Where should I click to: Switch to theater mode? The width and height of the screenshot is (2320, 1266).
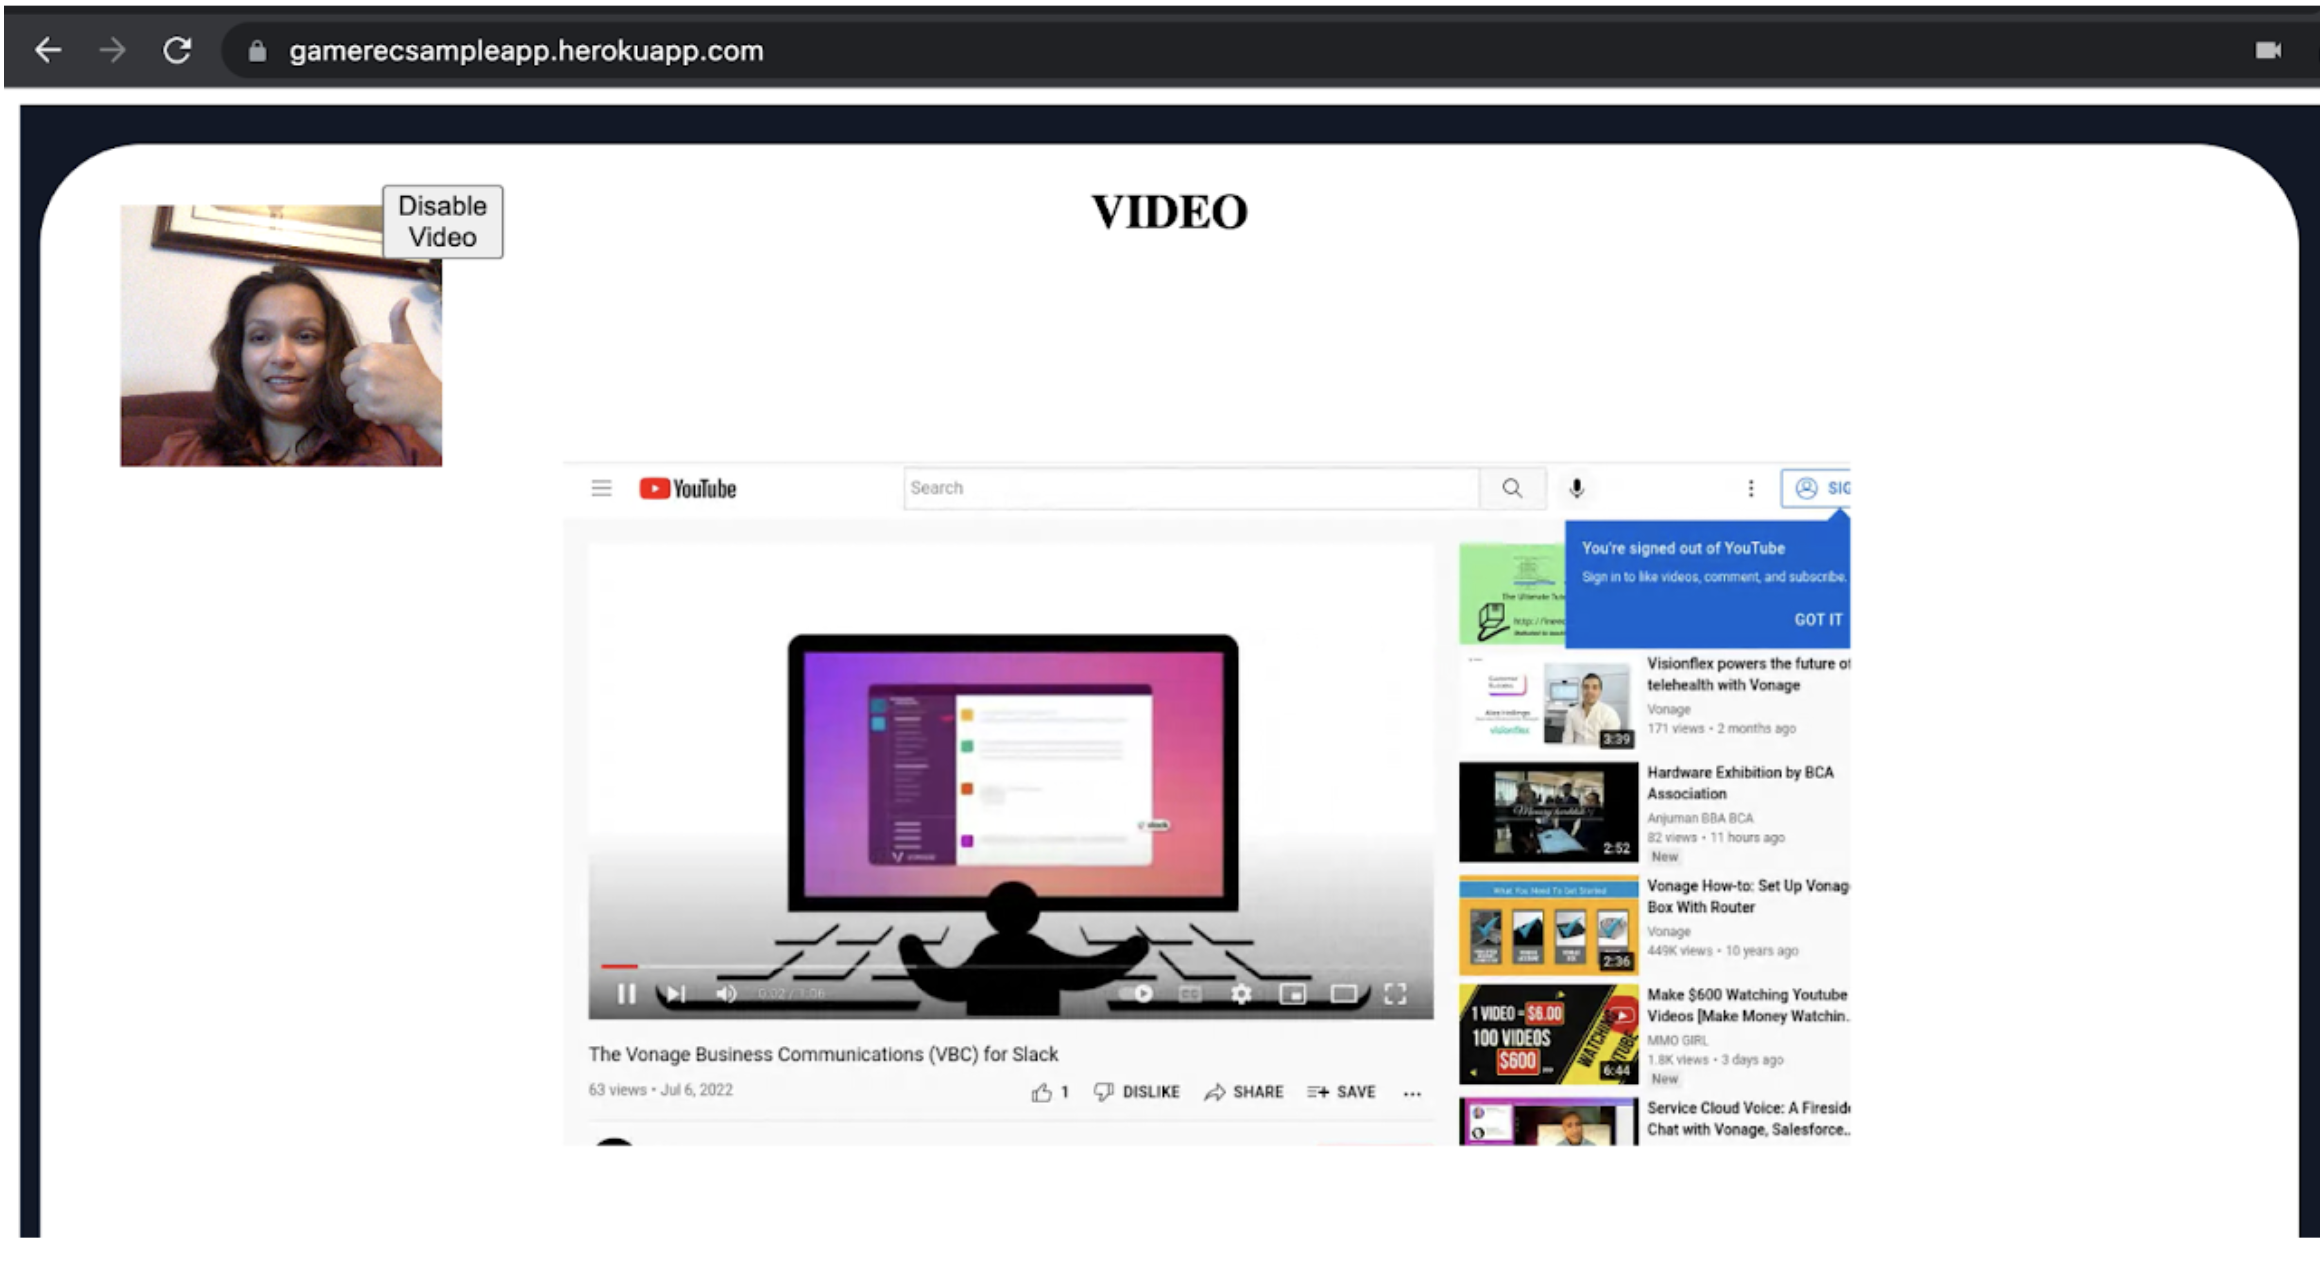(1344, 994)
